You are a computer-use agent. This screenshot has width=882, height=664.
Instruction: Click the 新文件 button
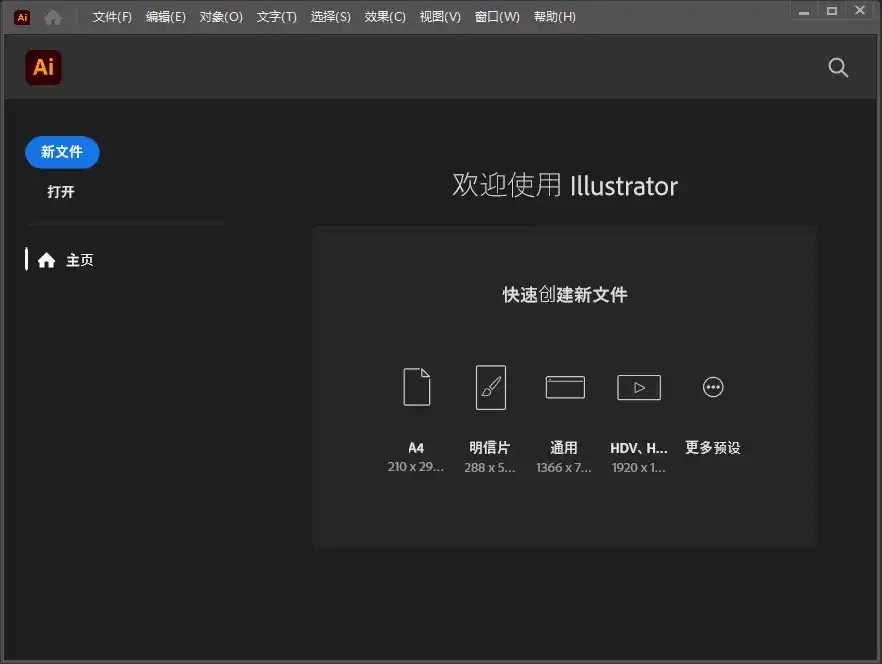tap(61, 152)
